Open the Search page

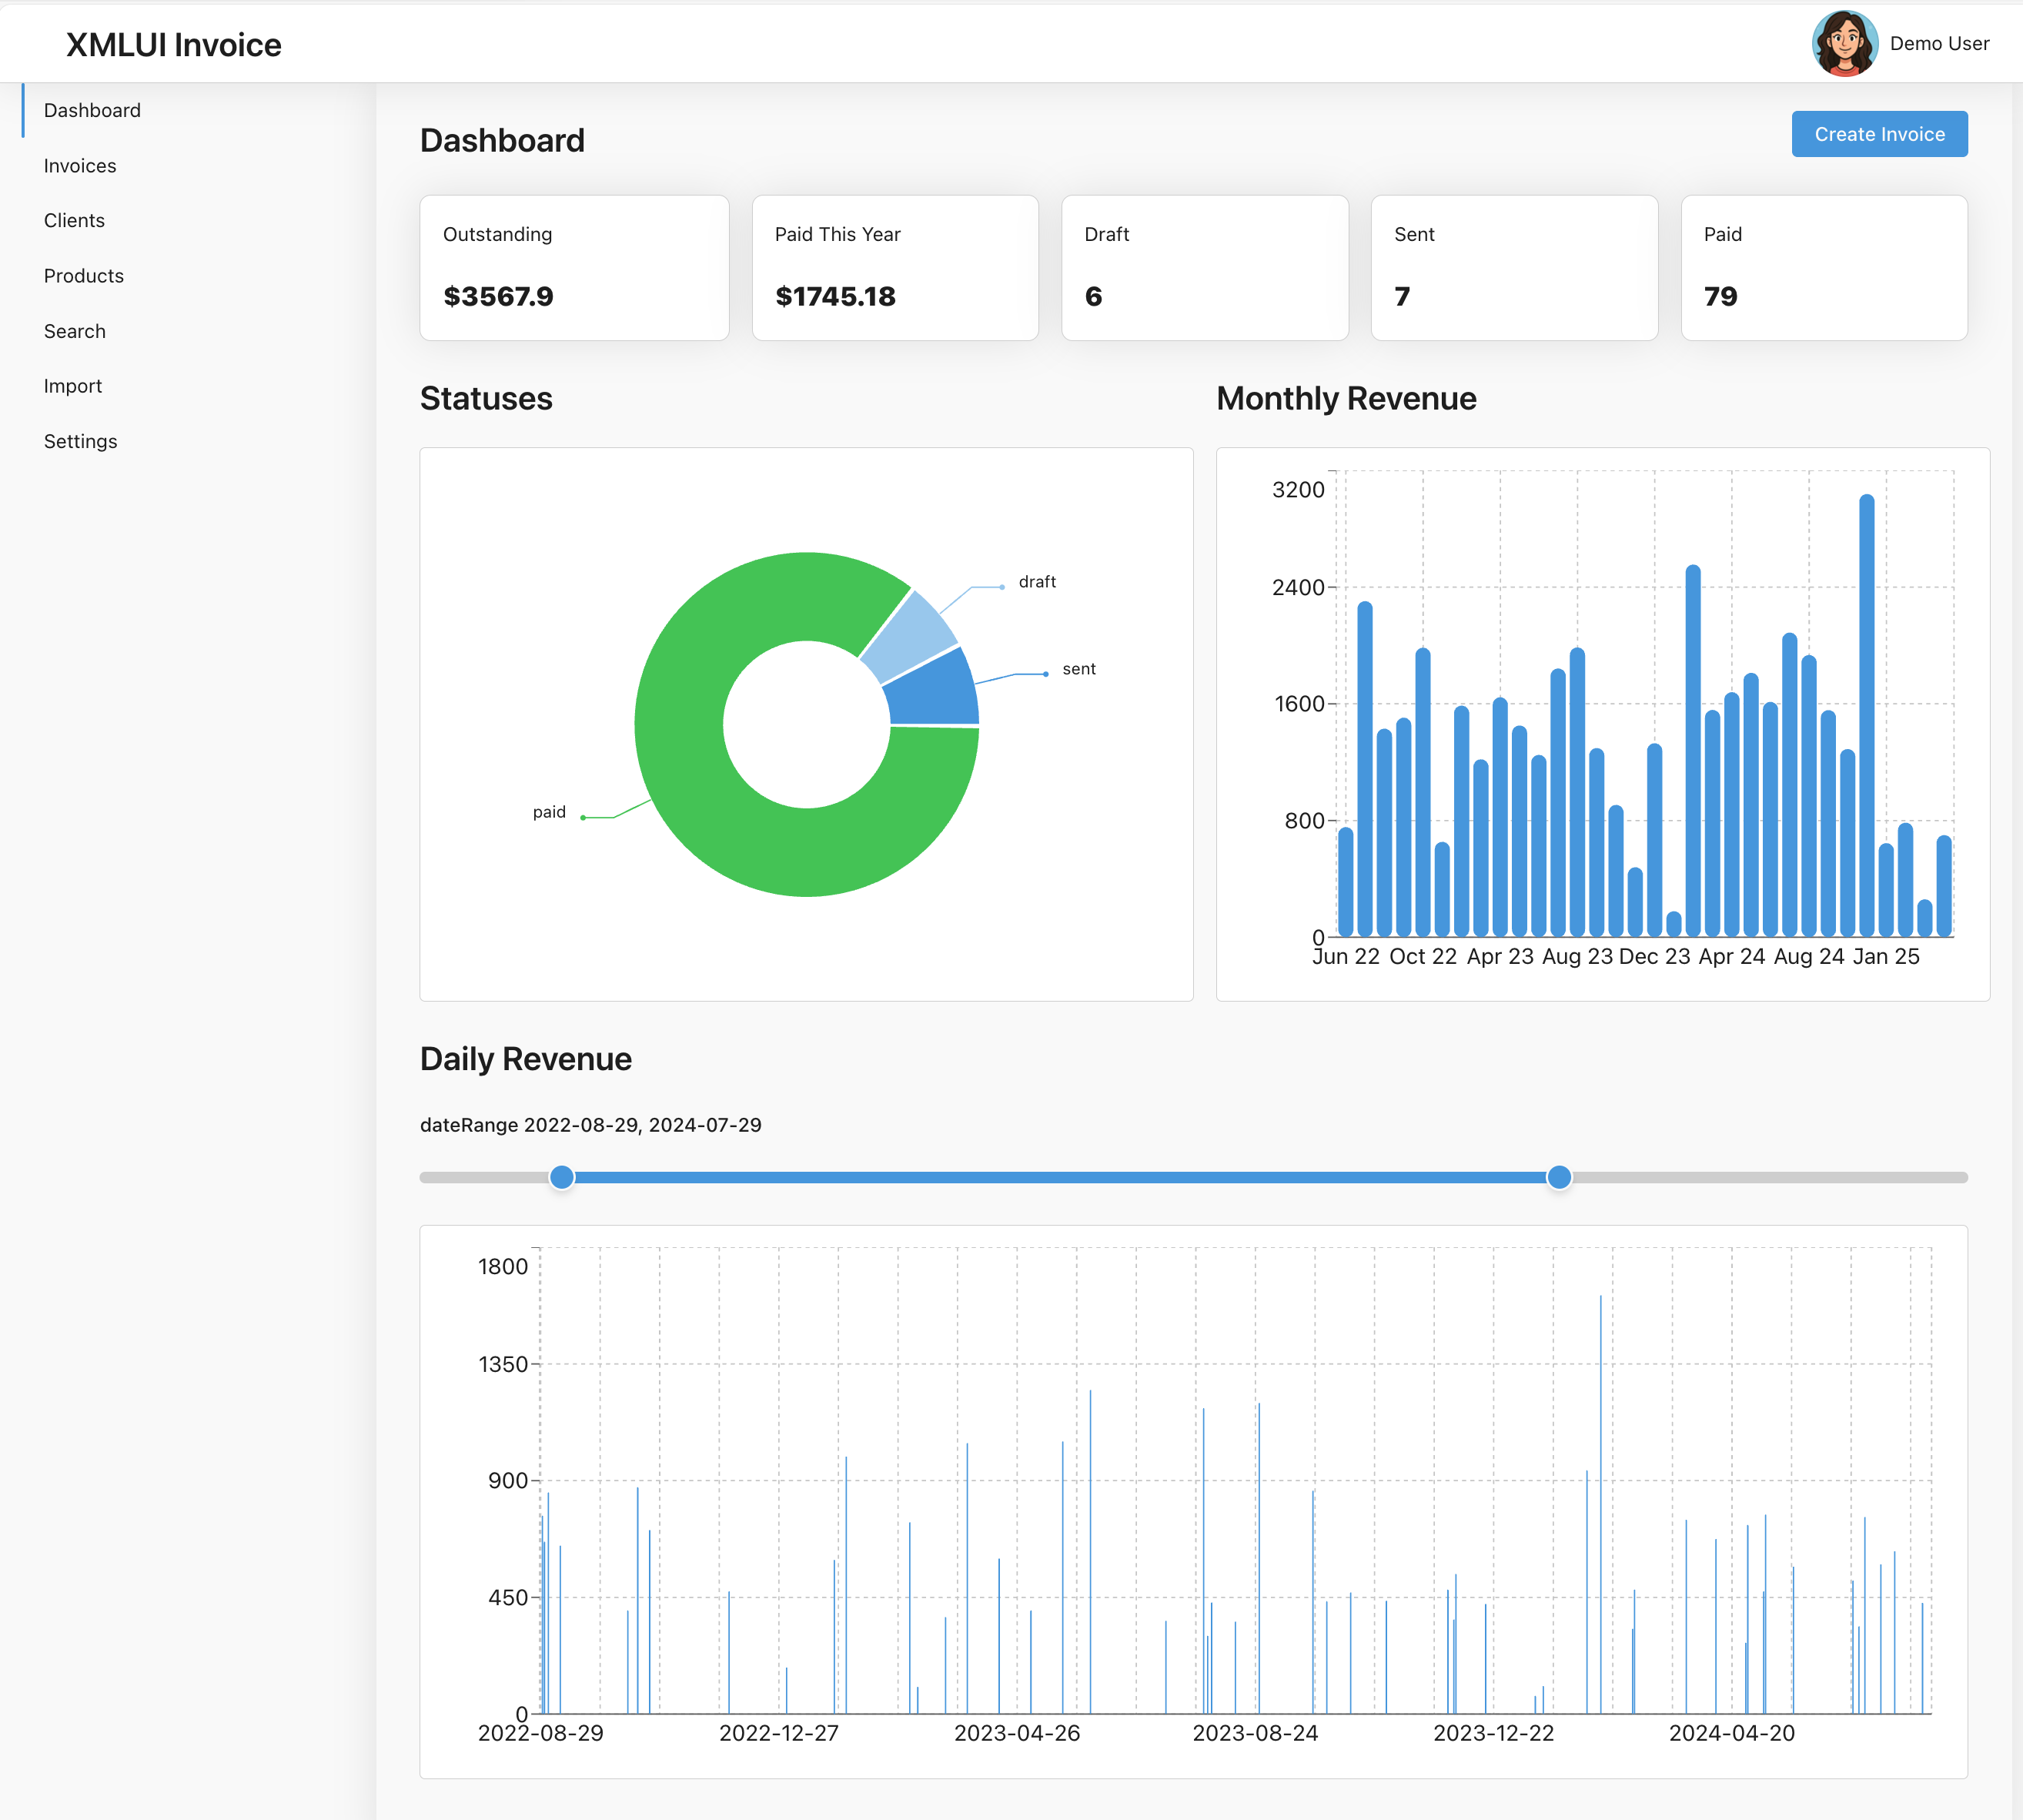tap(75, 331)
